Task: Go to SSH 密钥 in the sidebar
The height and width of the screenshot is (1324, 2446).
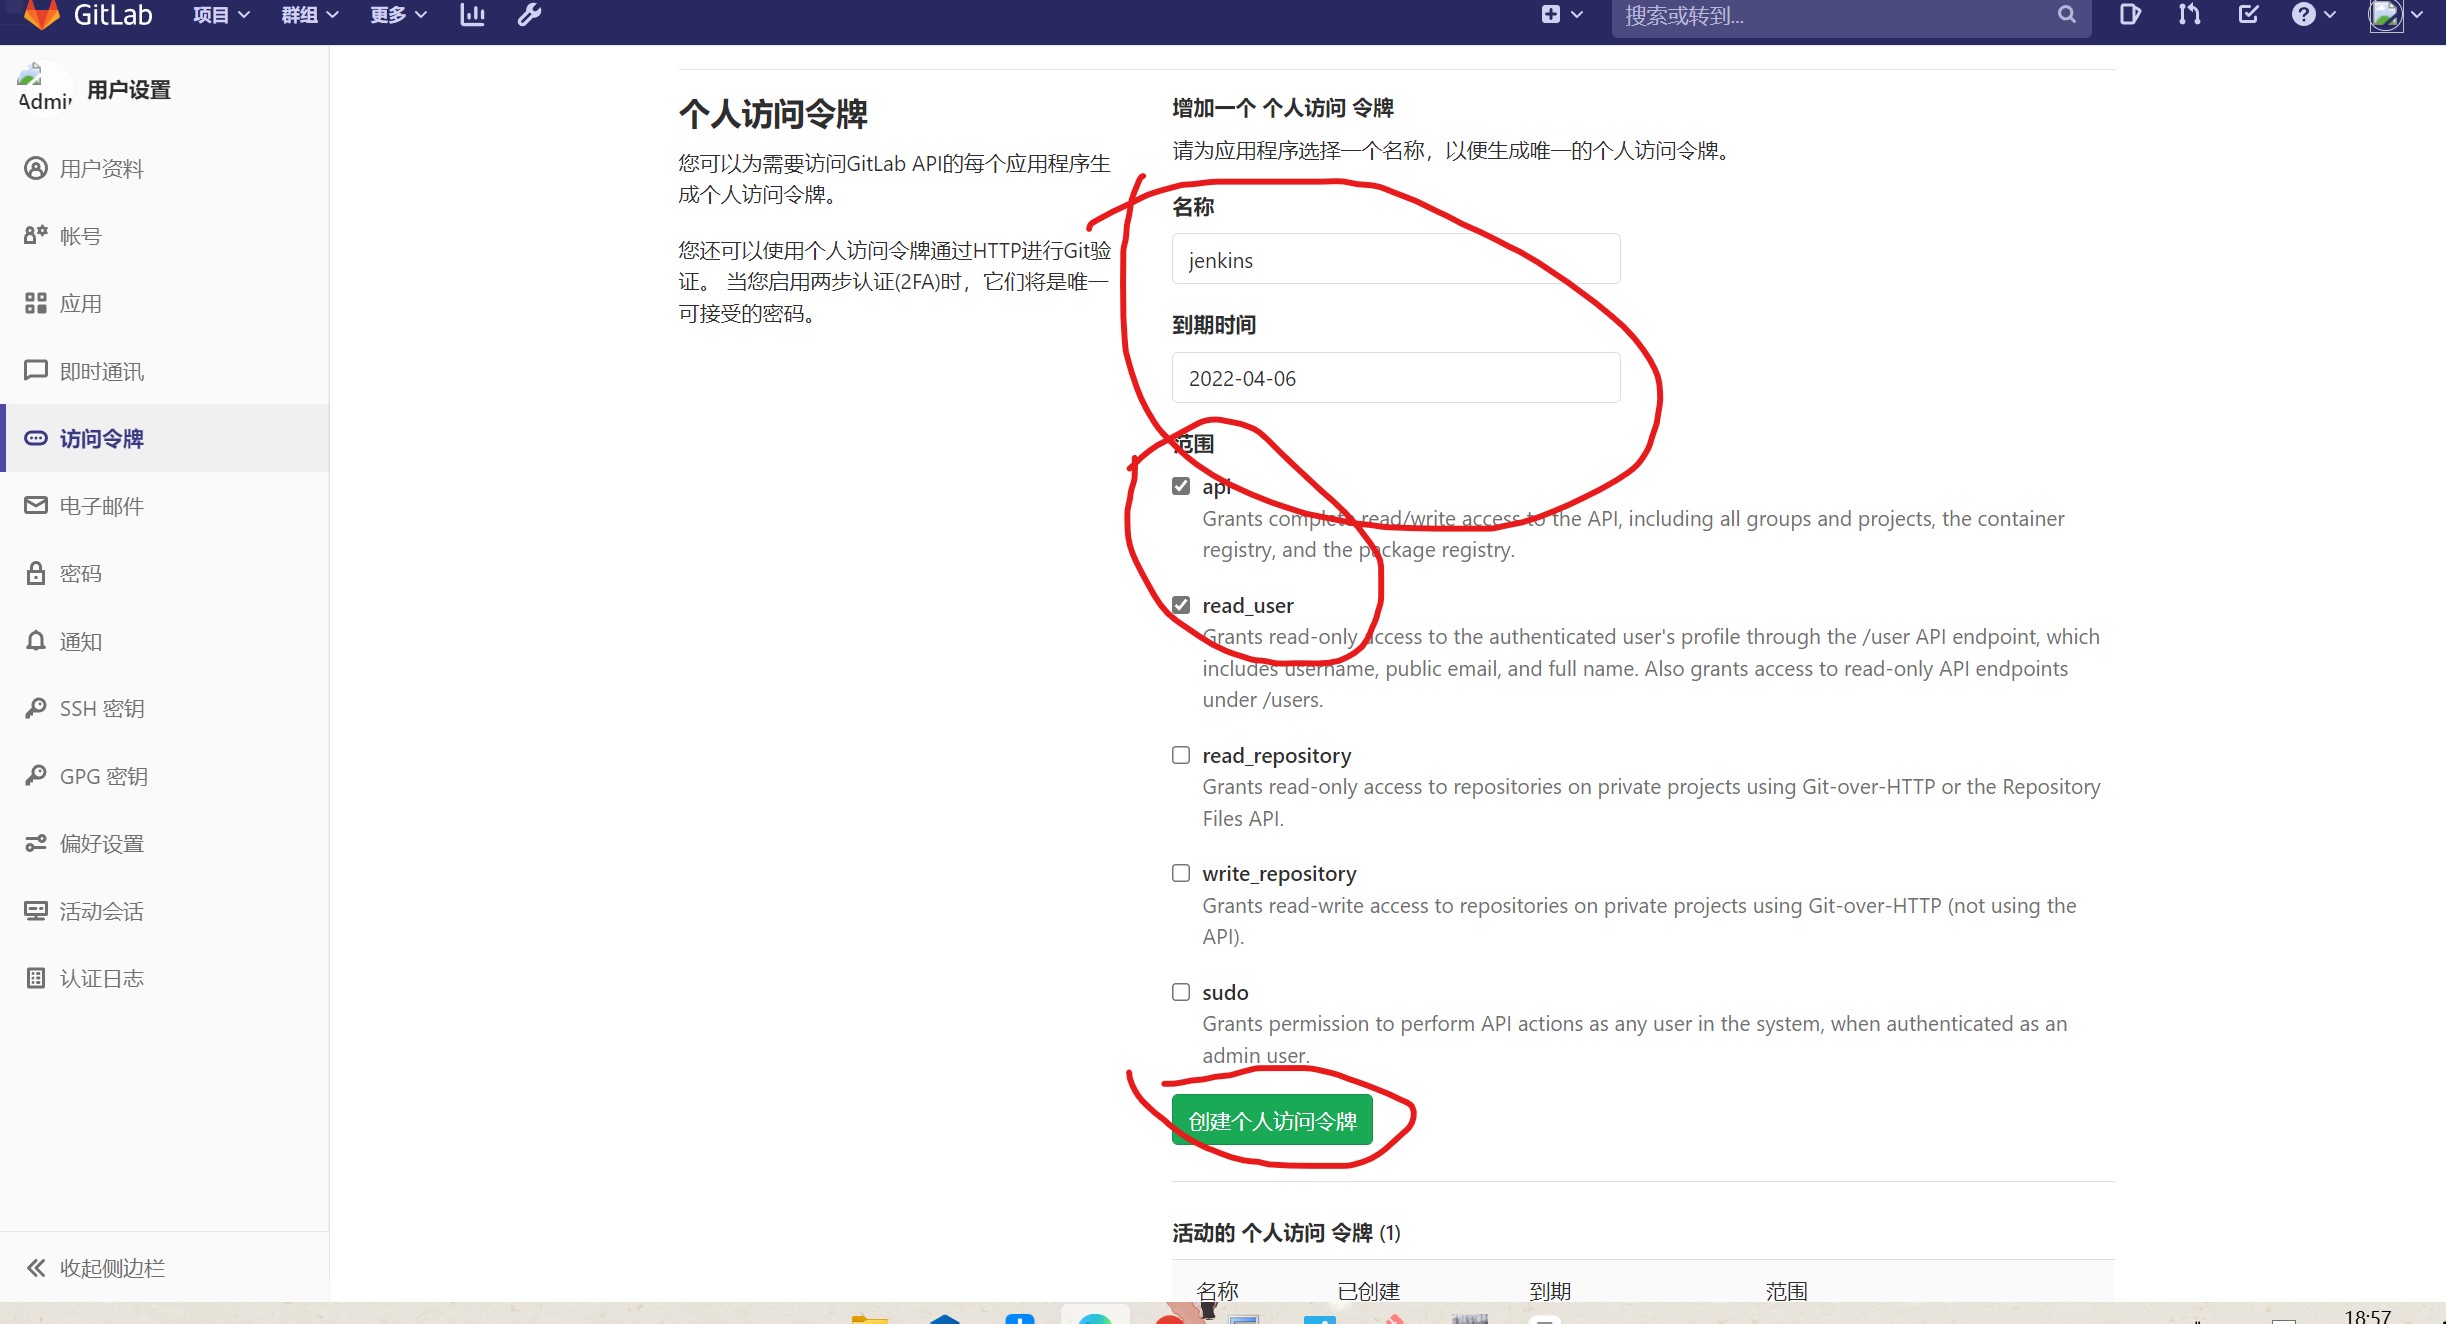Action: pyautogui.click(x=102, y=709)
